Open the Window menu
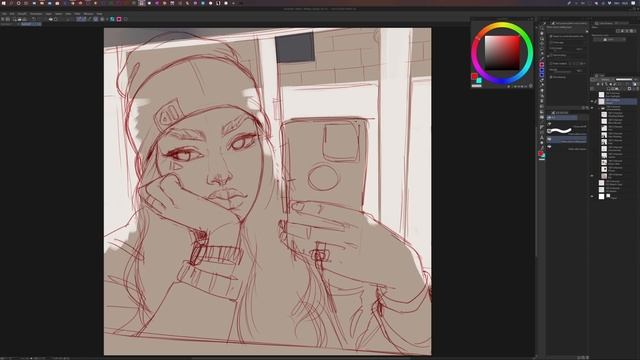The image size is (640, 360). (88, 14)
